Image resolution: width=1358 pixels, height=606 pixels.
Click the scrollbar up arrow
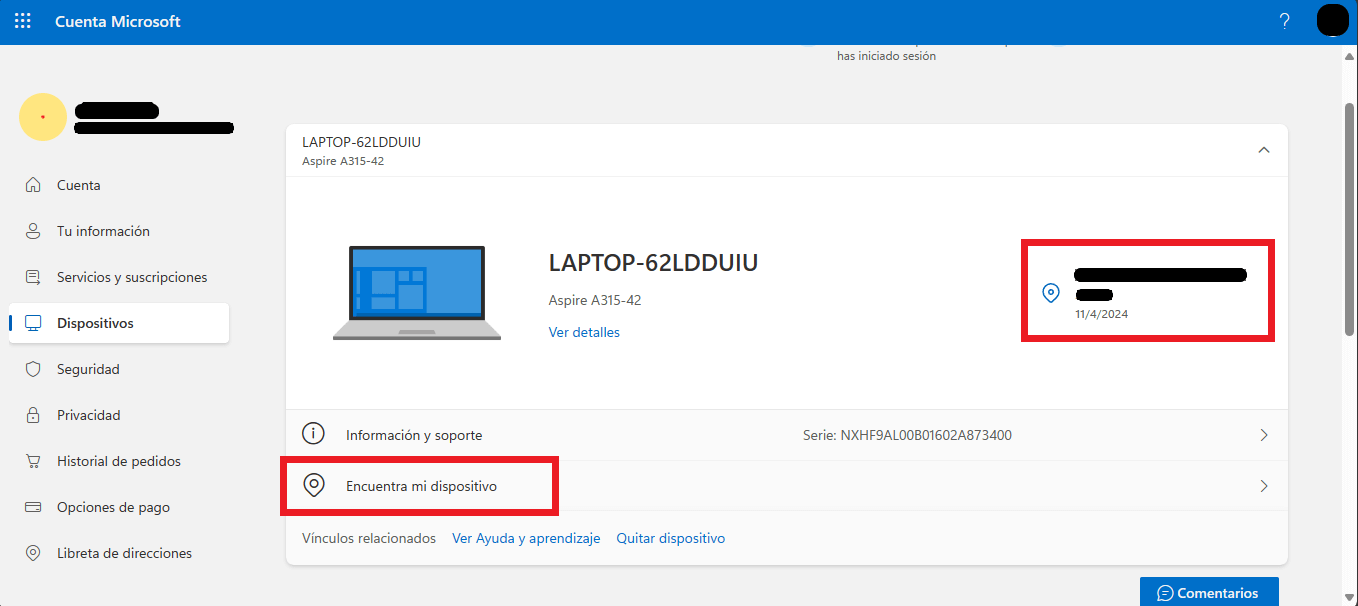(x=1349, y=56)
